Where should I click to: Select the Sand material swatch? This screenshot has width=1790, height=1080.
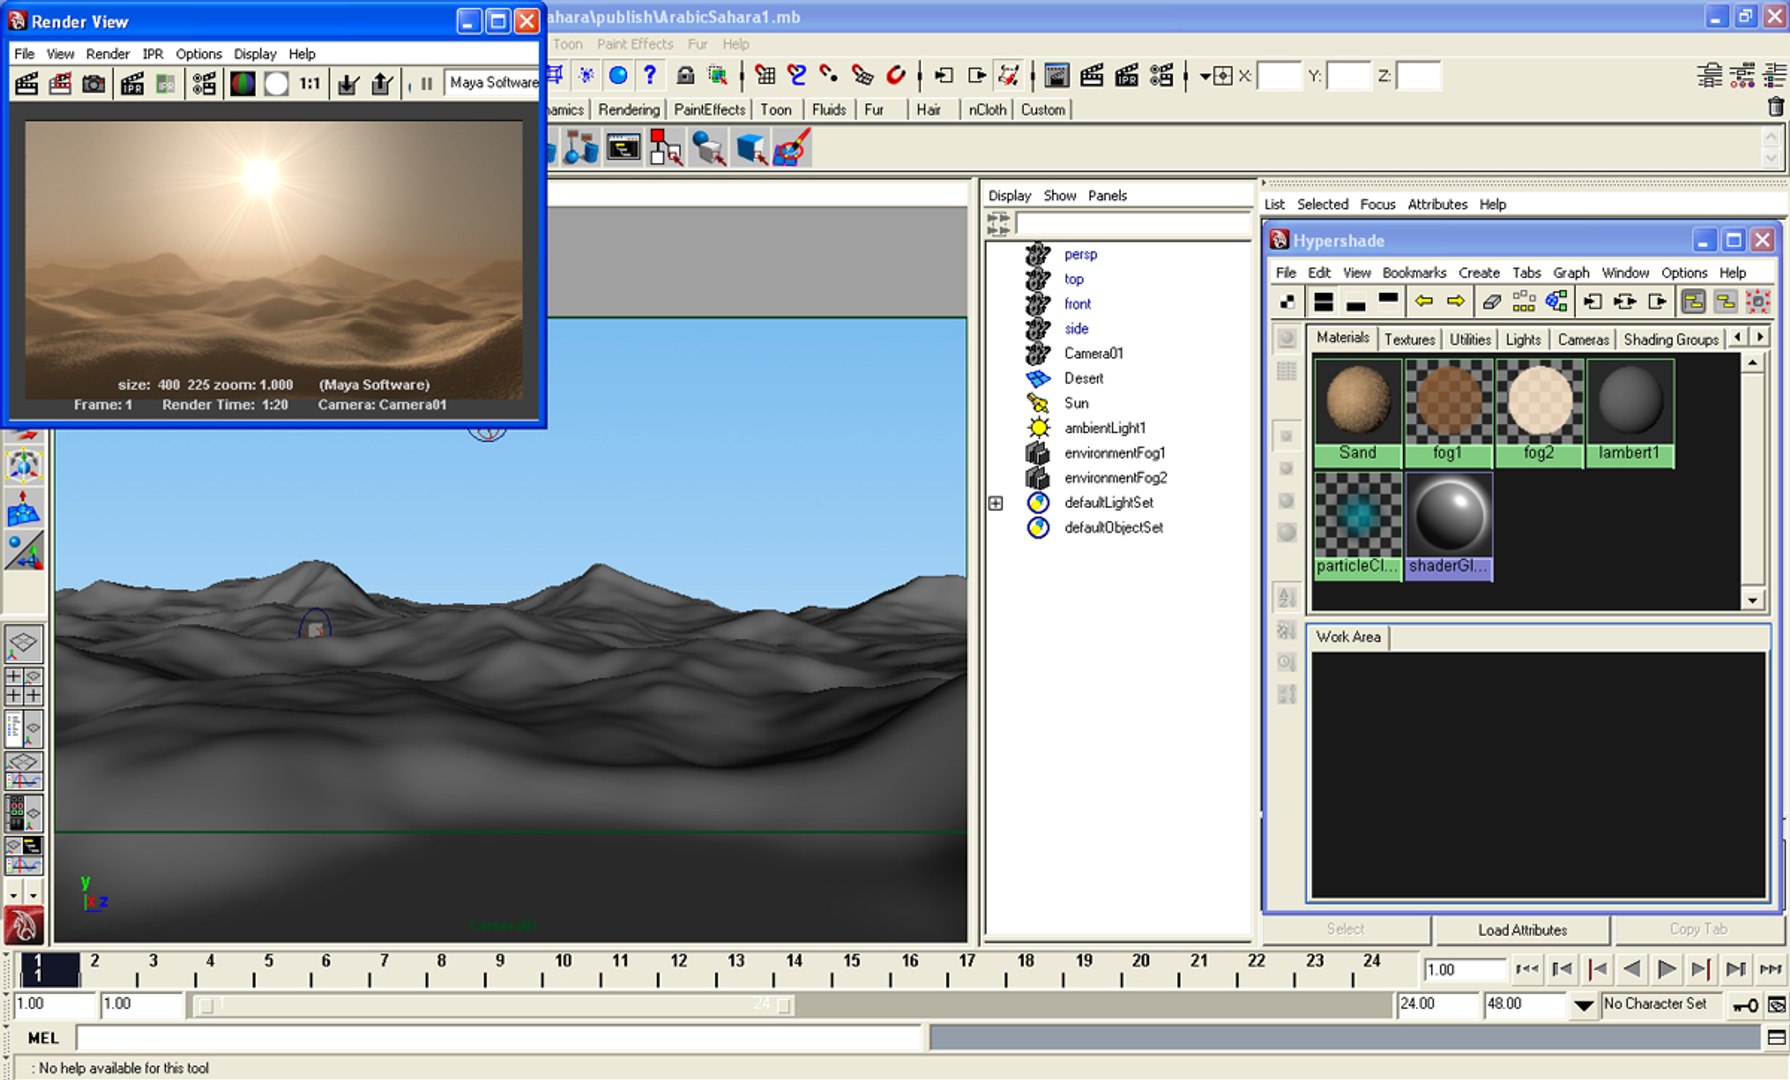[1357, 412]
